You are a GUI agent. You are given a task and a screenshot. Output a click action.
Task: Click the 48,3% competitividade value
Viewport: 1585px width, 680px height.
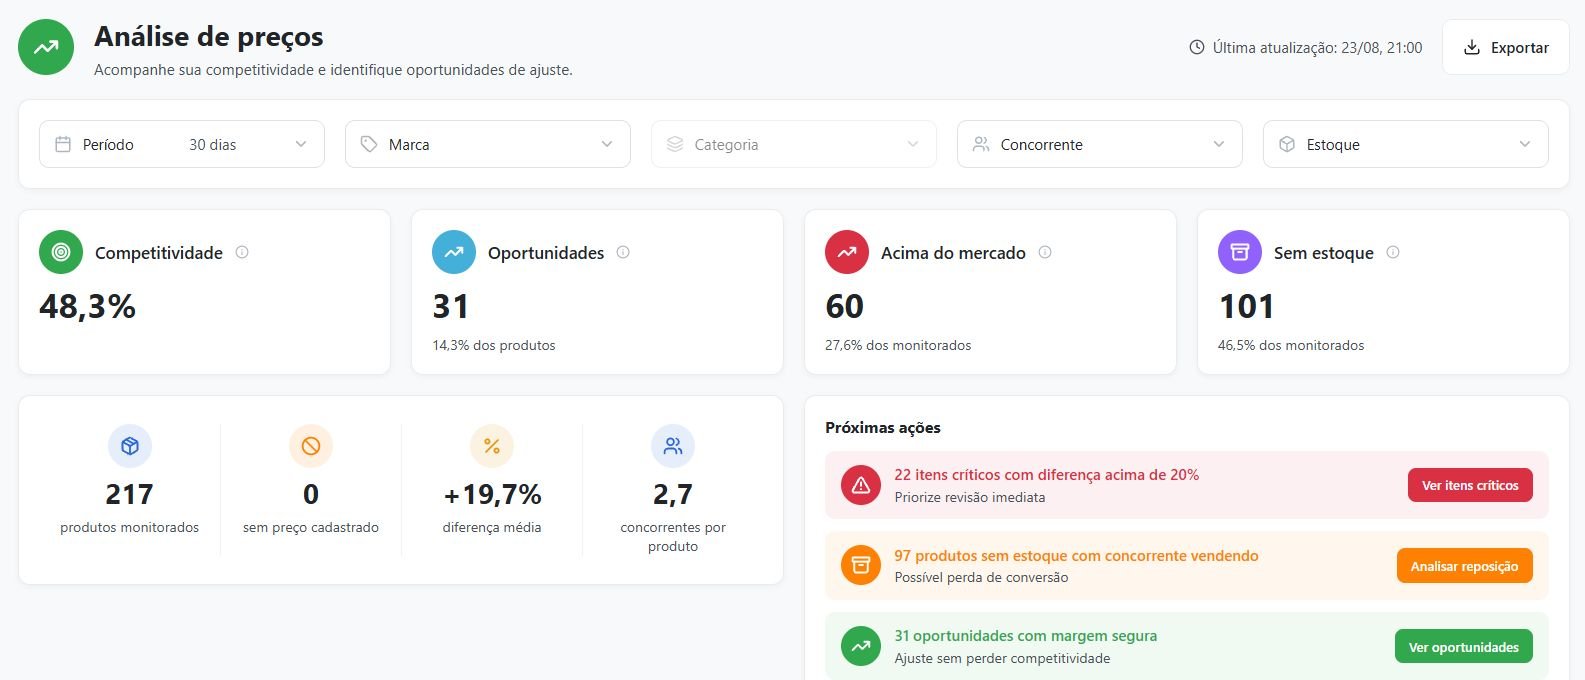(88, 306)
